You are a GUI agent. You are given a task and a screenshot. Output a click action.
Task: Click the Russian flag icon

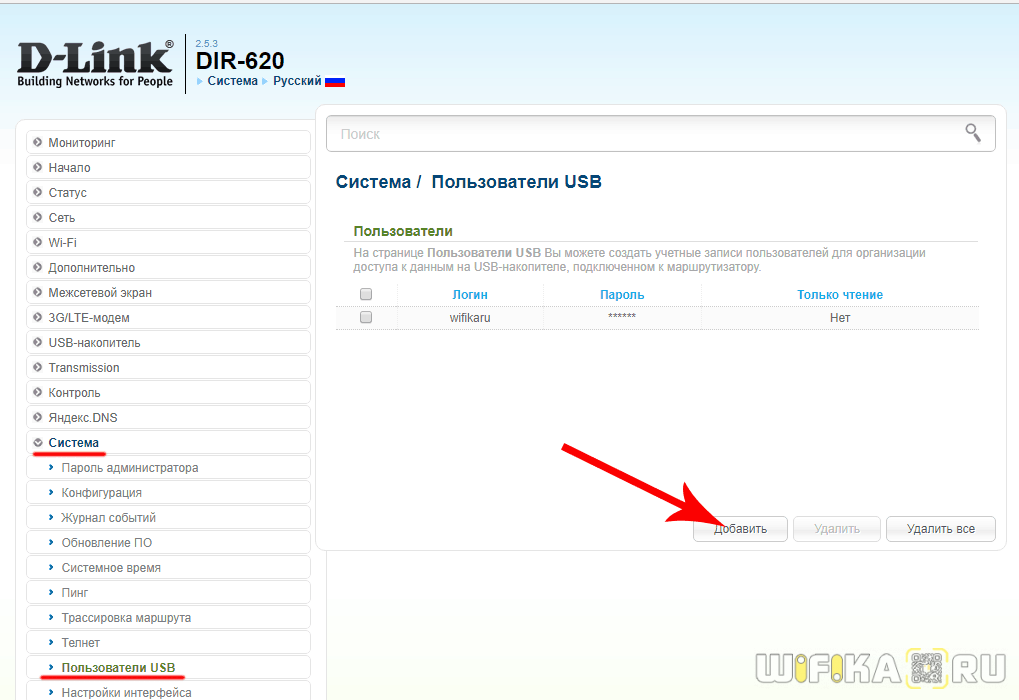click(335, 82)
